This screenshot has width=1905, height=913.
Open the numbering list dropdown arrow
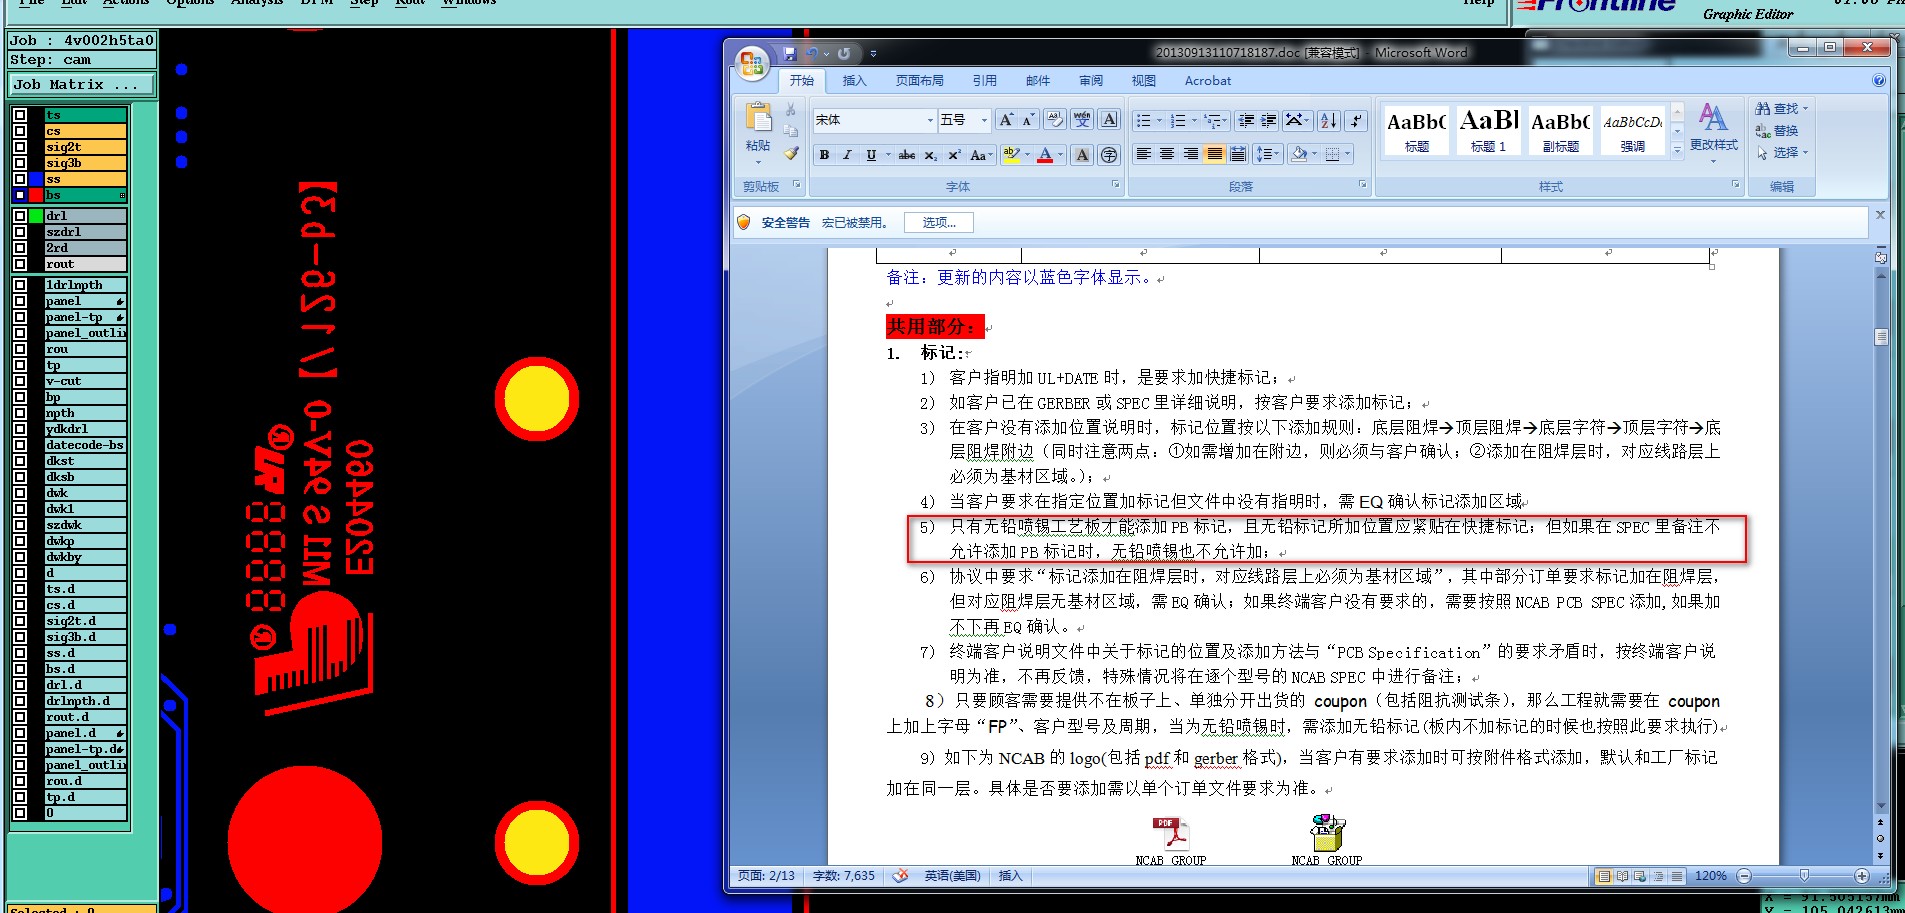(x=1194, y=121)
